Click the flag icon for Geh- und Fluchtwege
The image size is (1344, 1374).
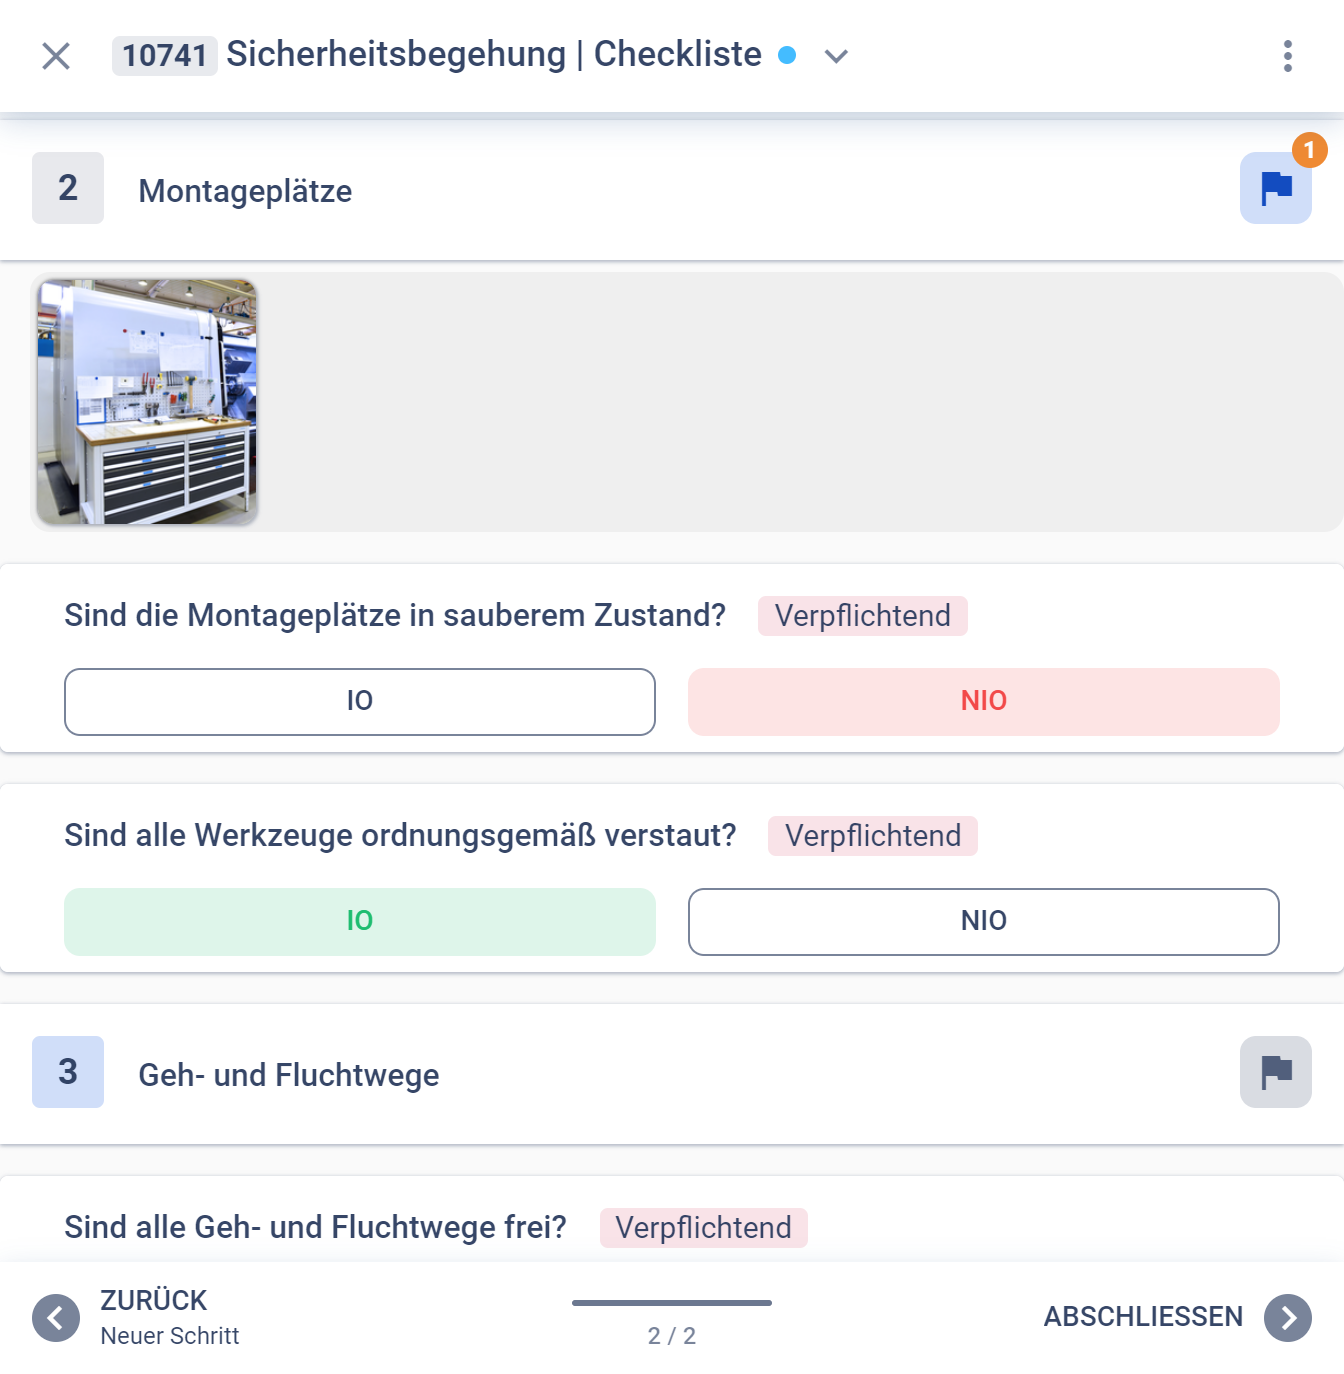(x=1275, y=1072)
